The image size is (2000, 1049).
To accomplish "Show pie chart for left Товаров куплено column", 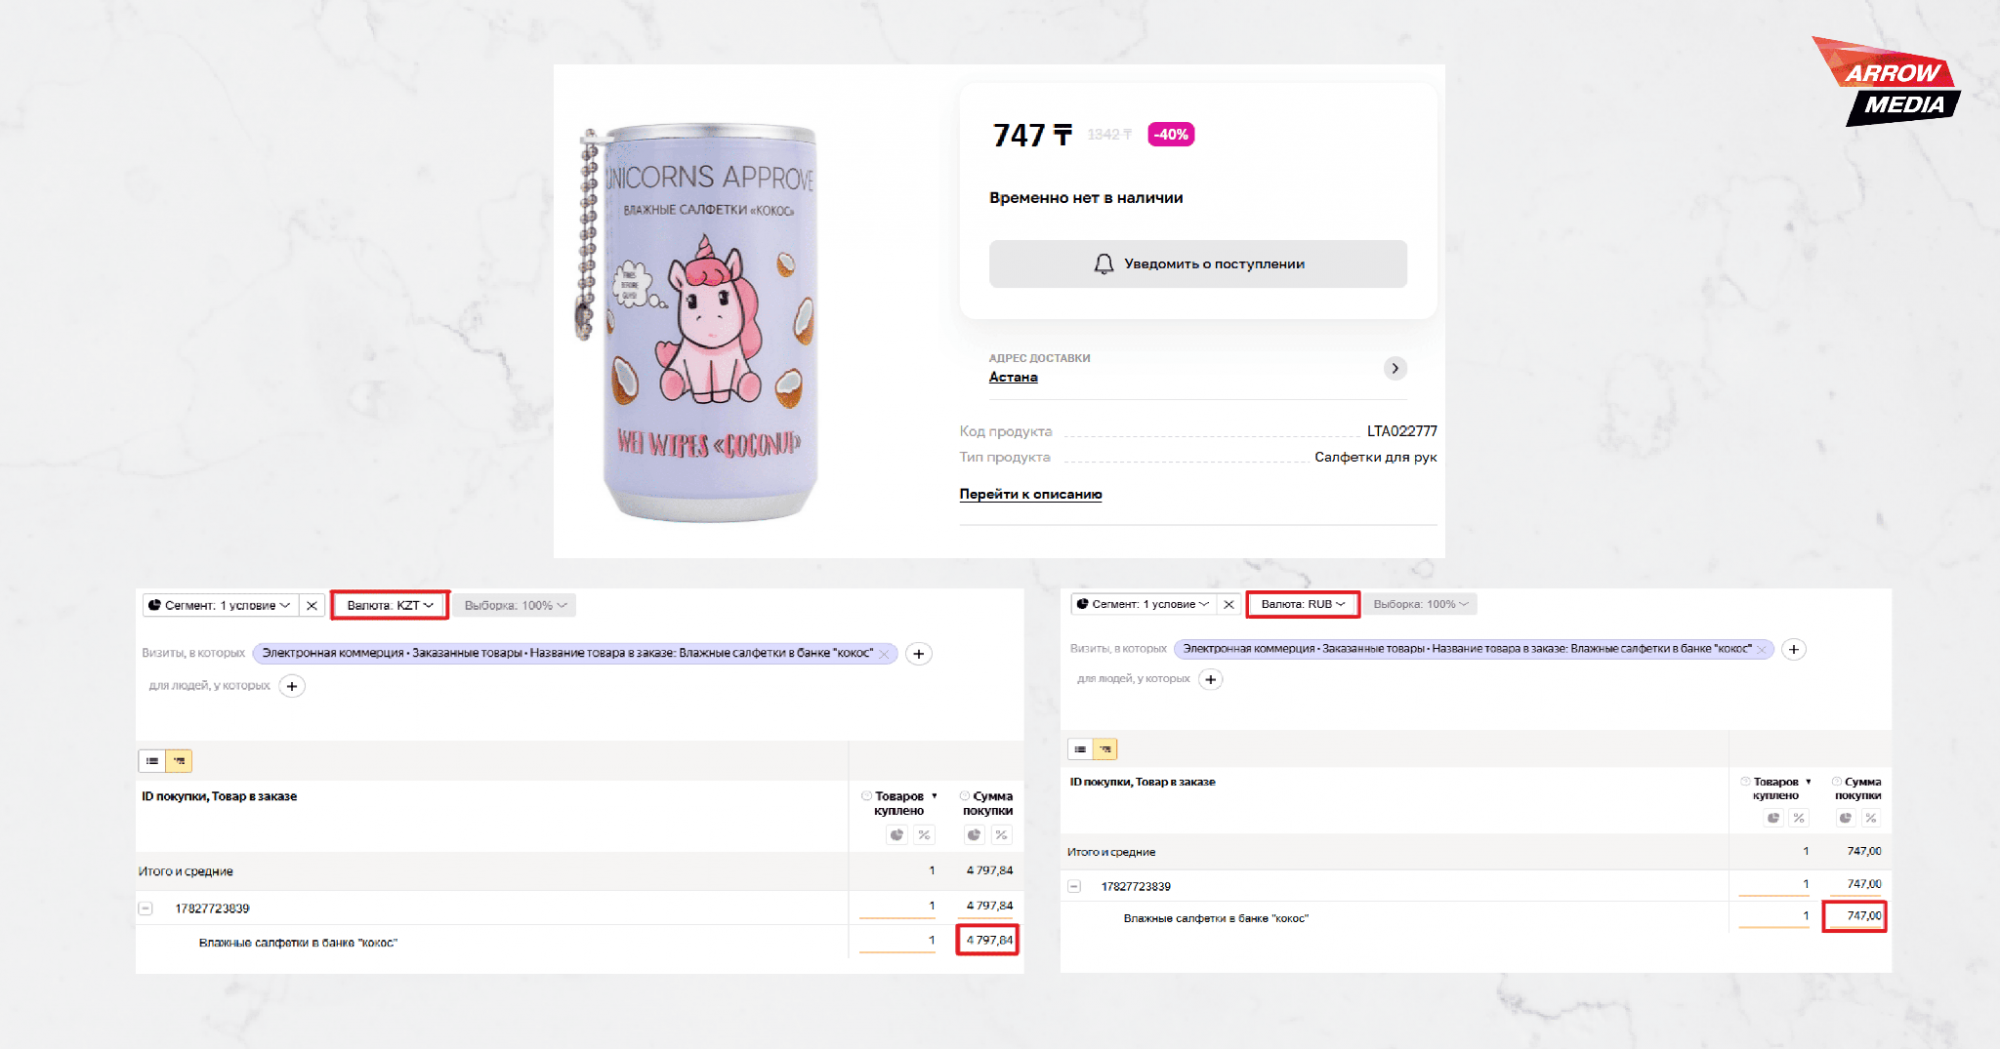I will pos(897,835).
